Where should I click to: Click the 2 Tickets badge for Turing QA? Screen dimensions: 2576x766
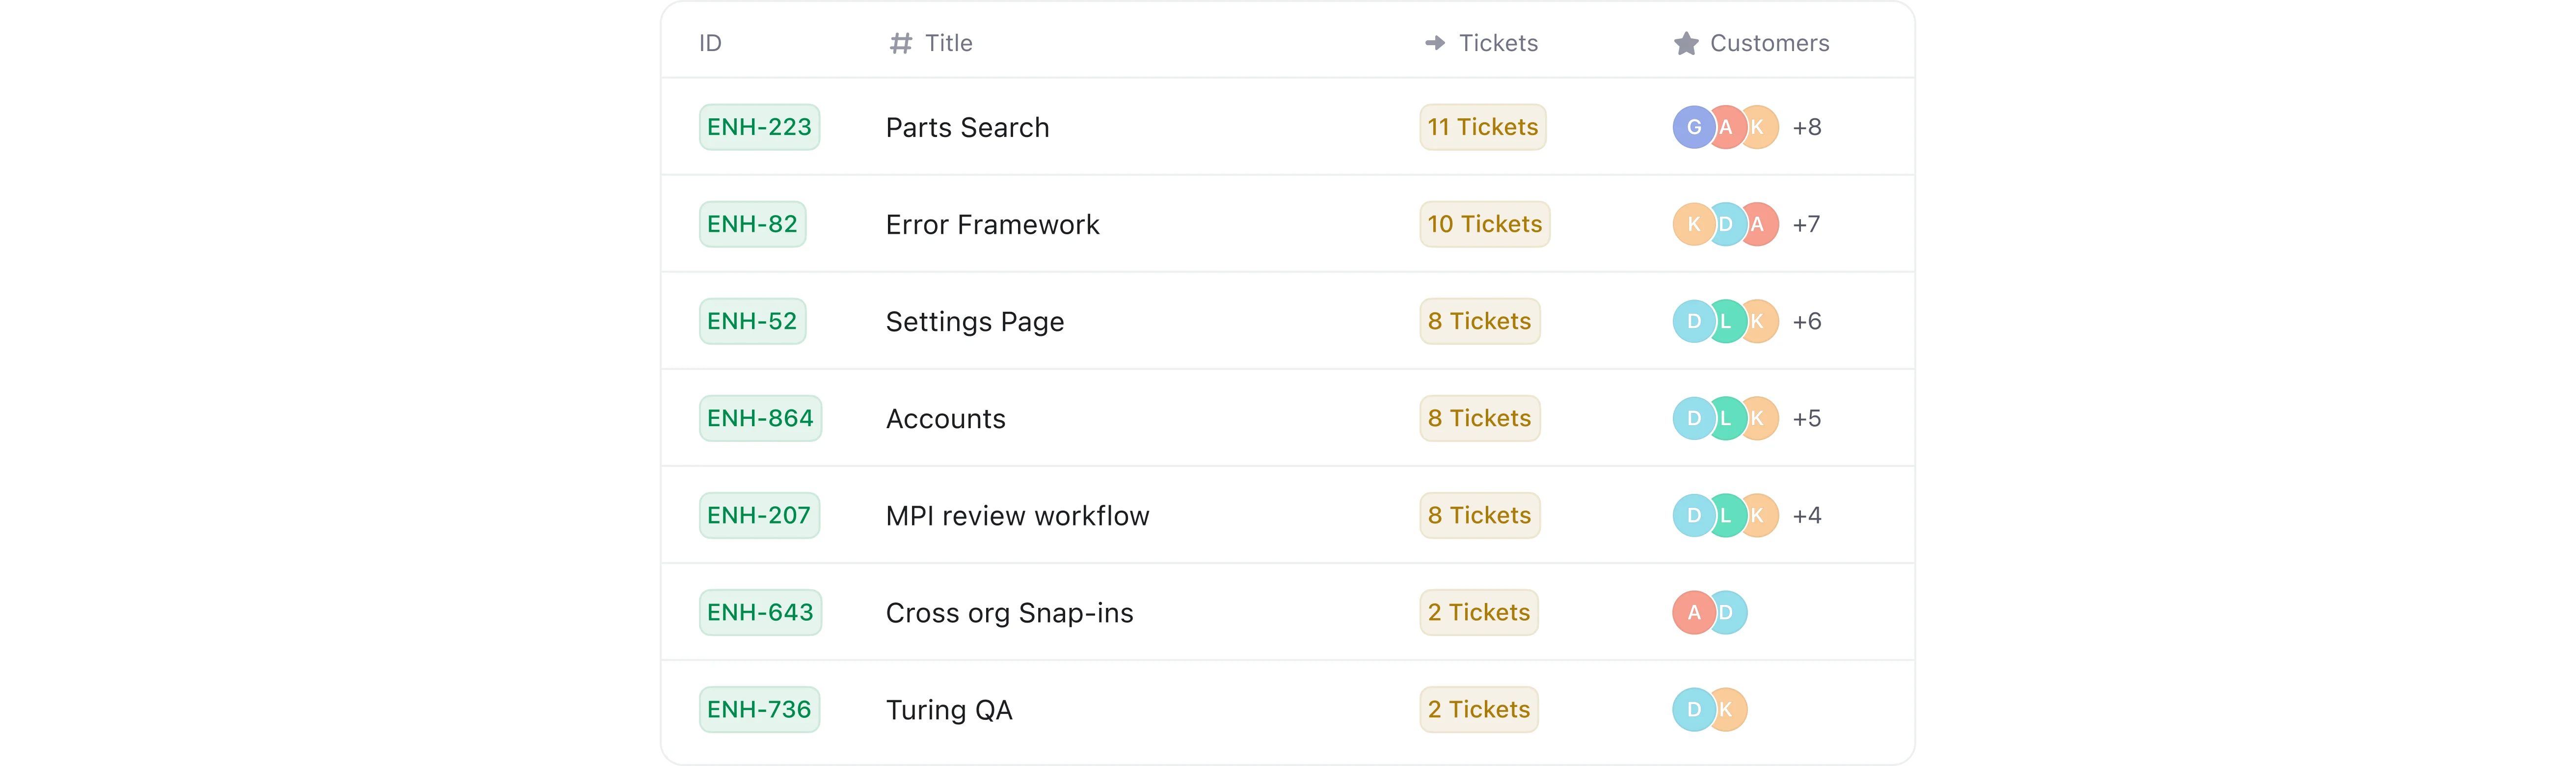(x=1479, y=709)
